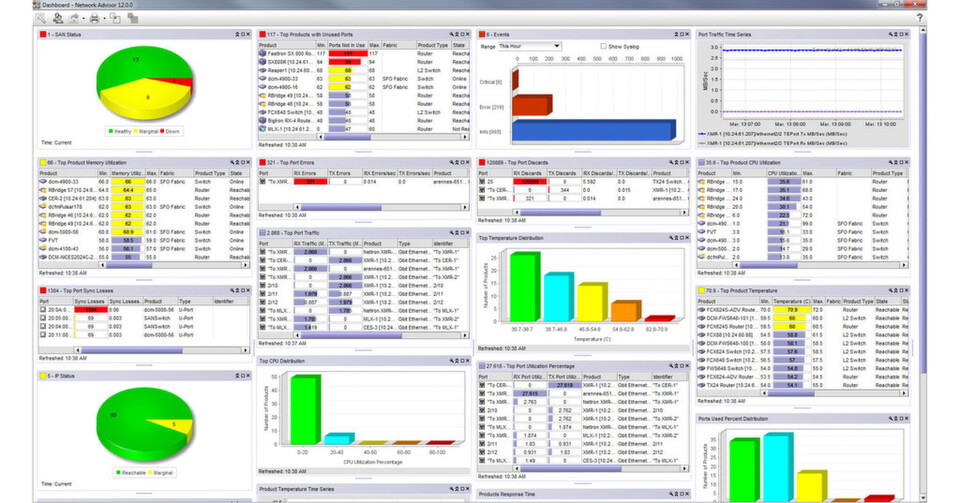Image resolution: width=960 pixels, height=503 pixels.
Task: Open dropdown arrow next to export icon
Action: pyautogui.click(x=83, y=19)
